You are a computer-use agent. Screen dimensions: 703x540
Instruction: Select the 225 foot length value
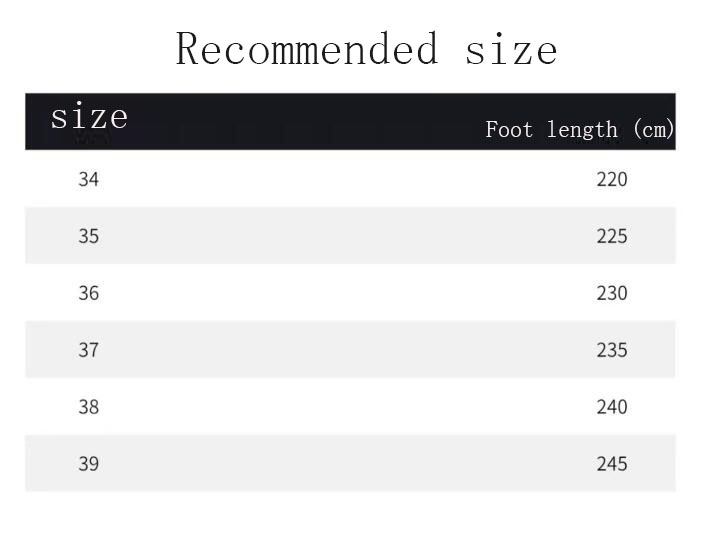point(612,237)
